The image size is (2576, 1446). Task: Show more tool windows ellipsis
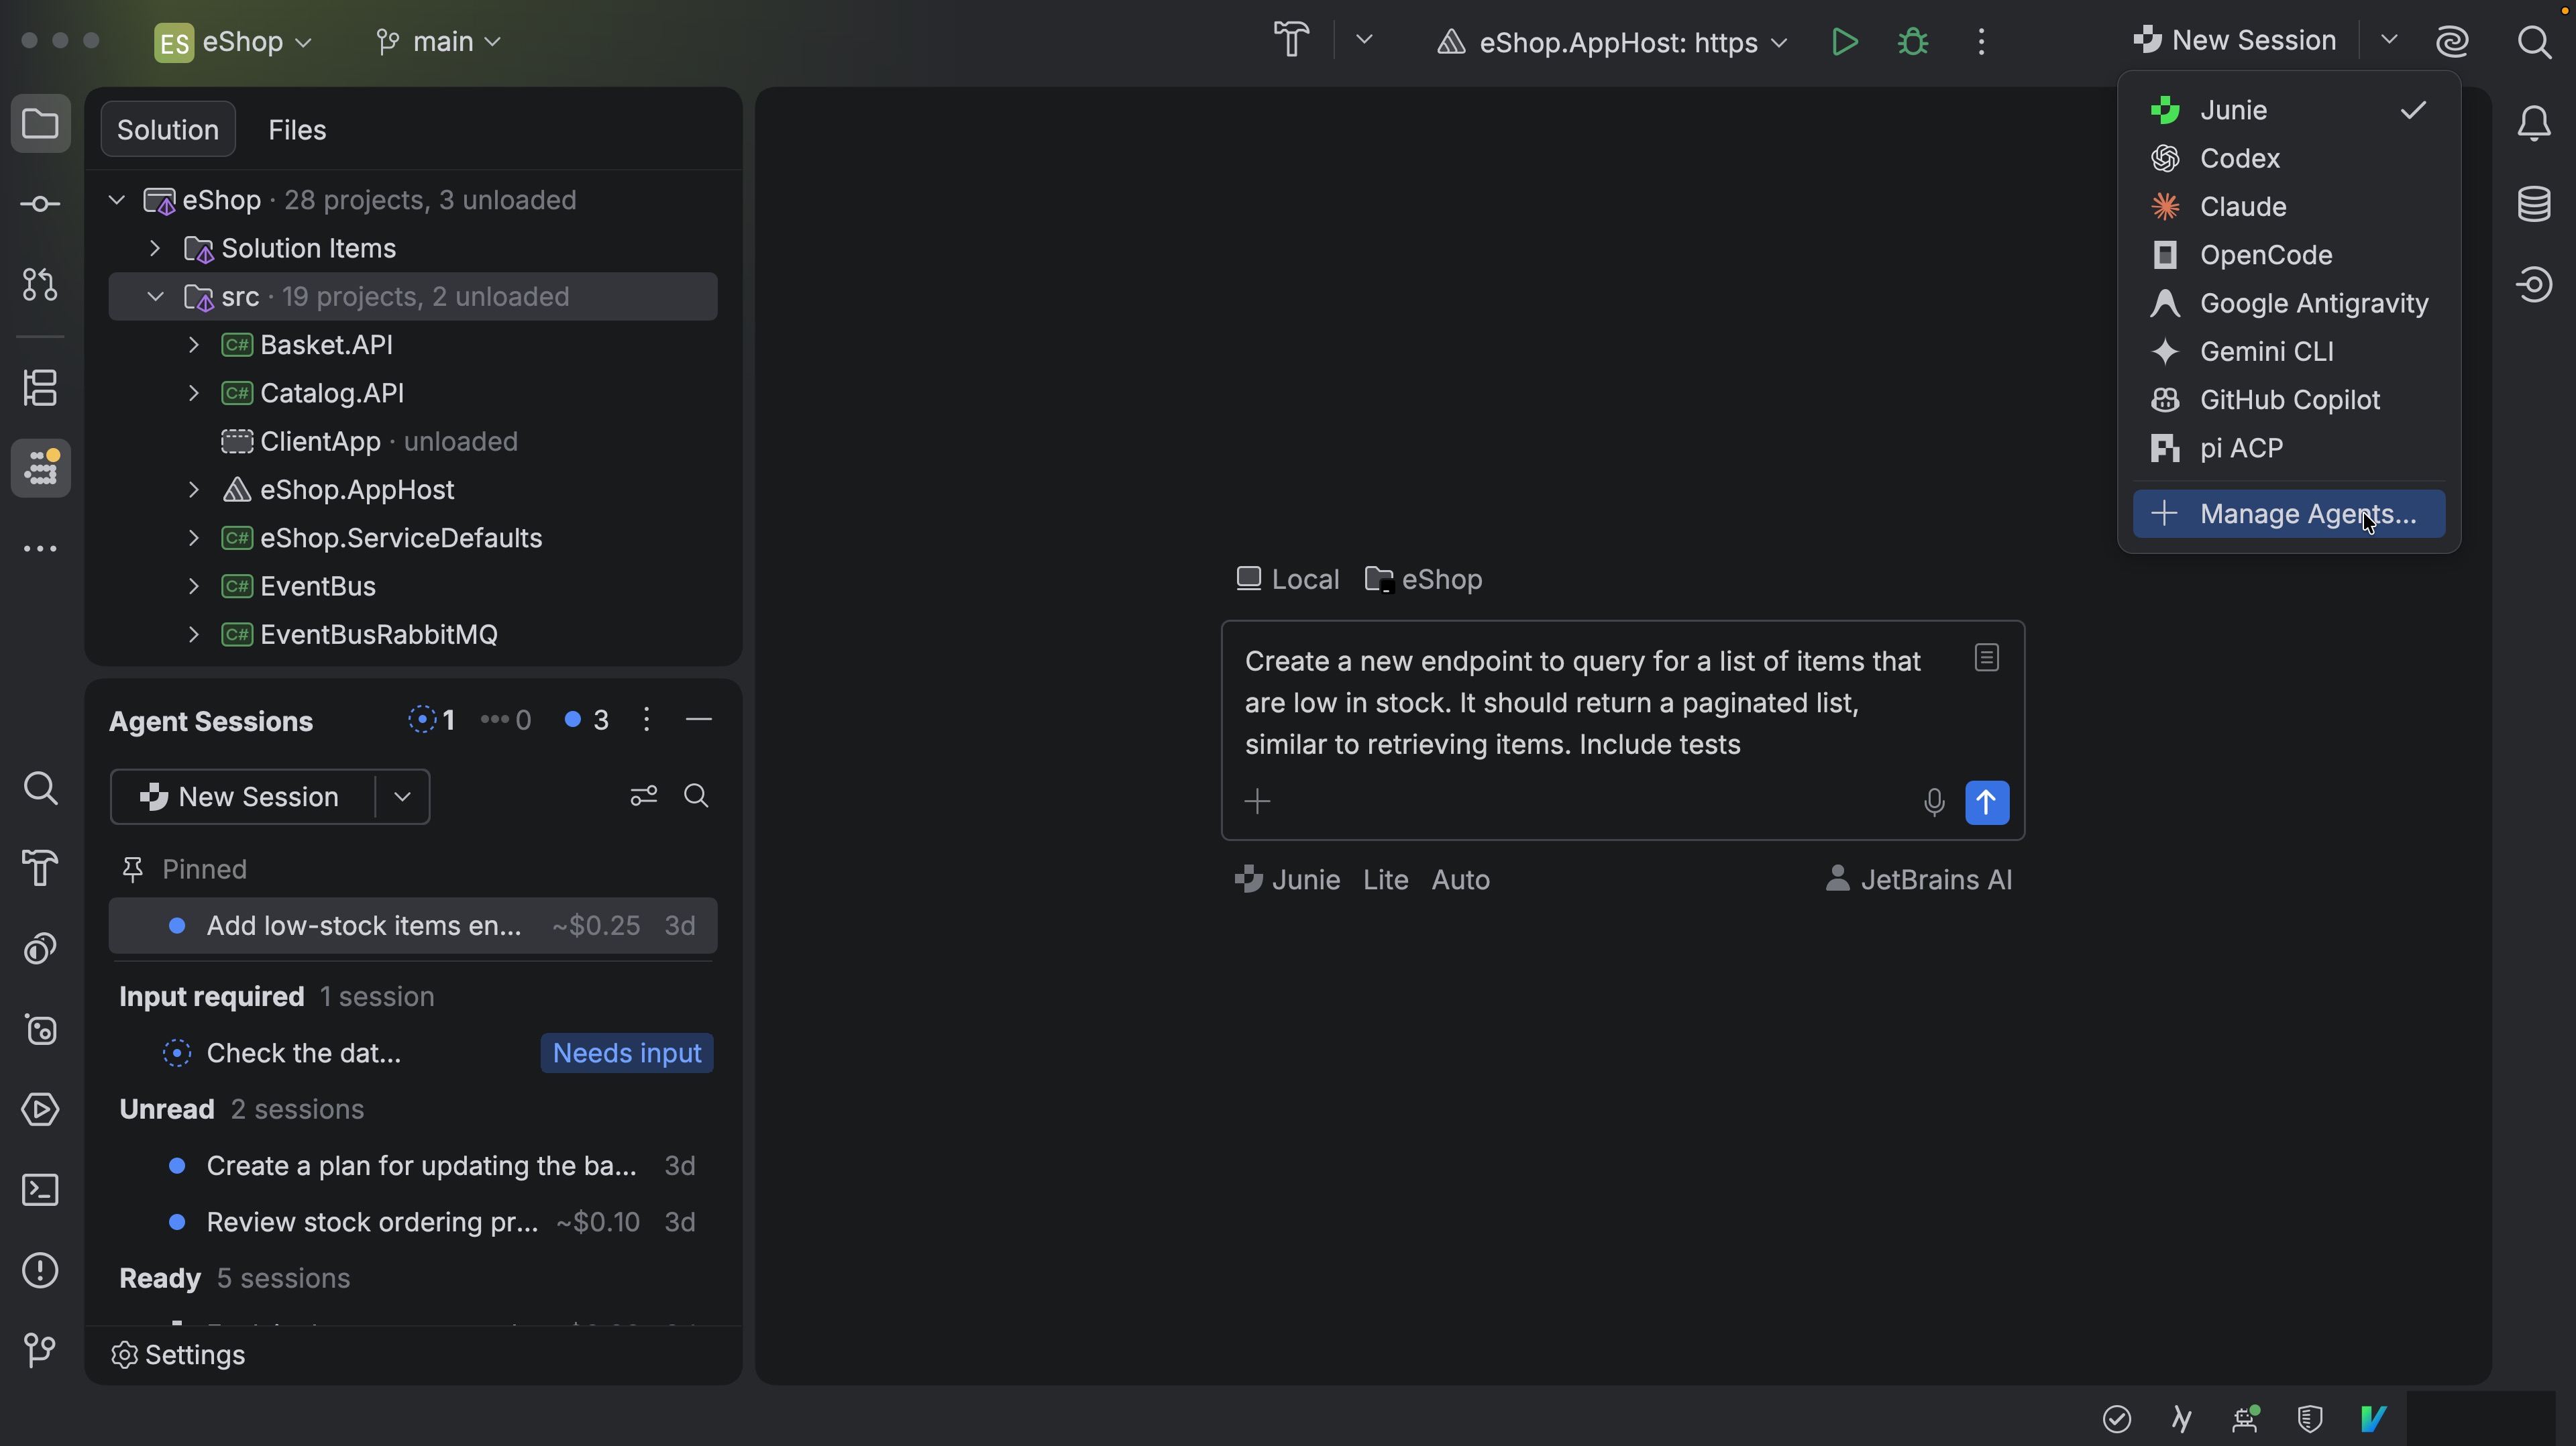click(40, 549)
